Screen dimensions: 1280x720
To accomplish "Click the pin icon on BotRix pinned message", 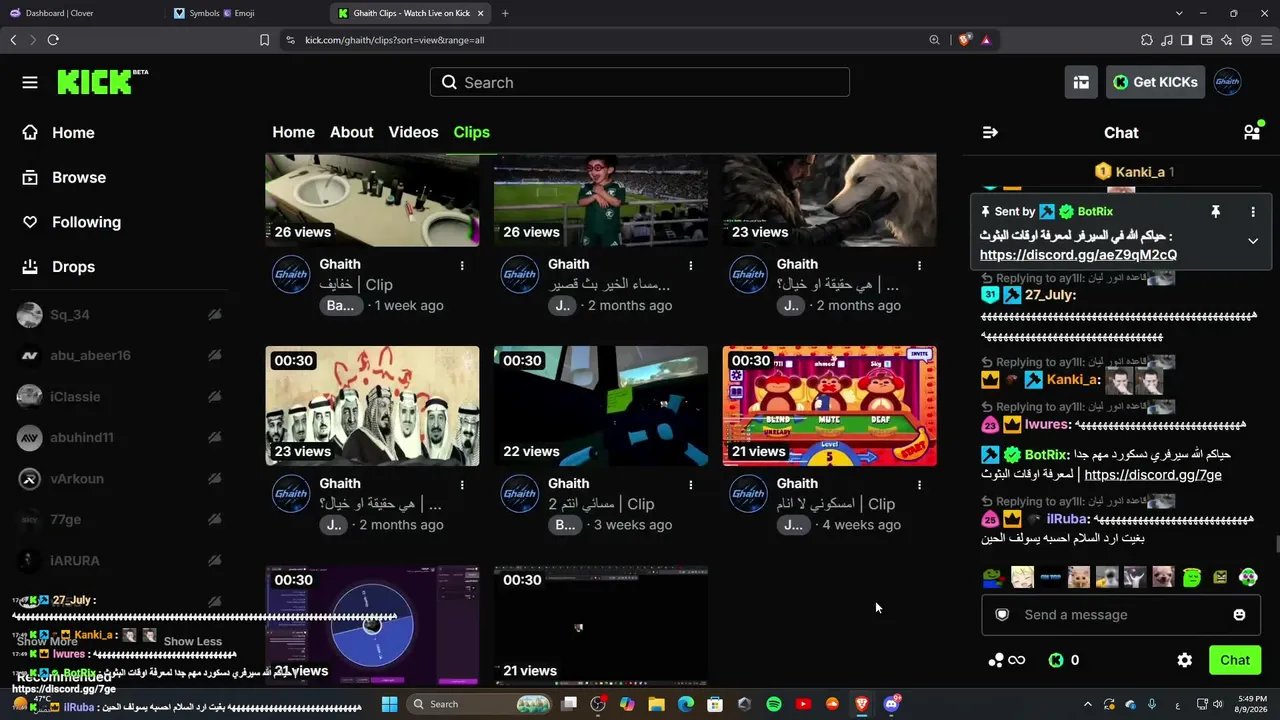I will click(1216, 212).
